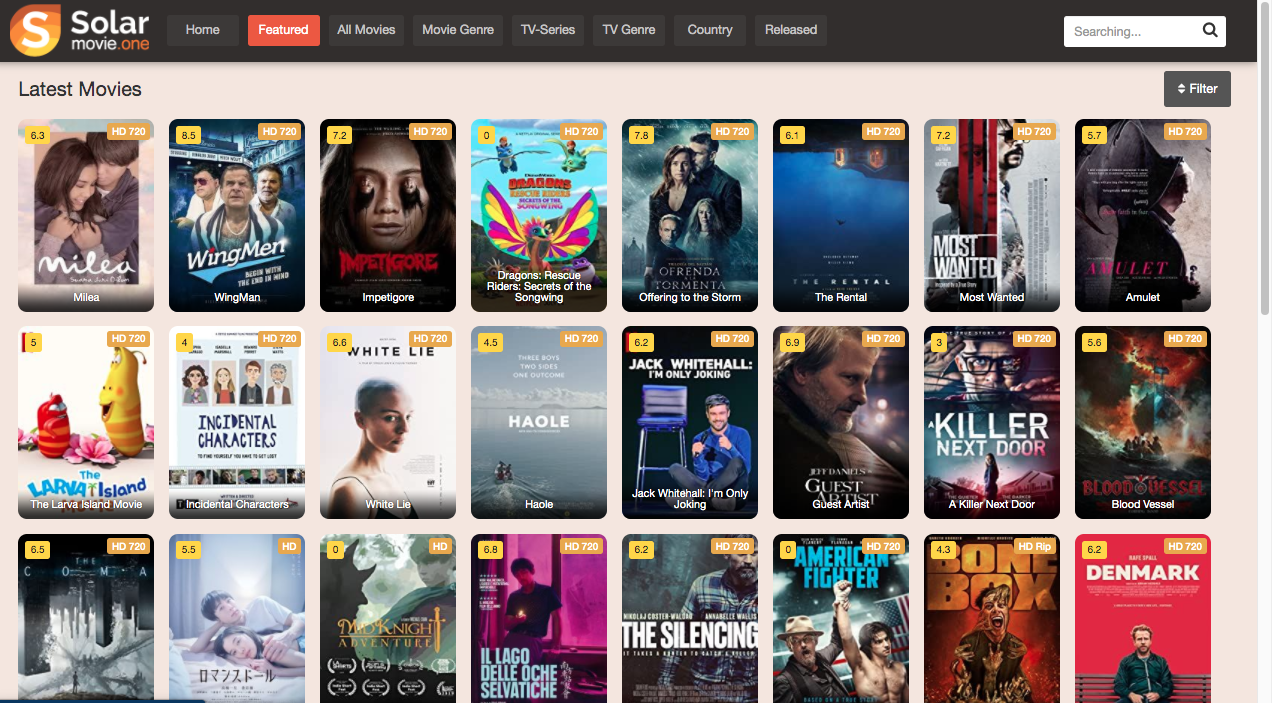1272x703 pixels.
Task: Click the 6.9 rating on Guest Artist
Action: point(792,342)
